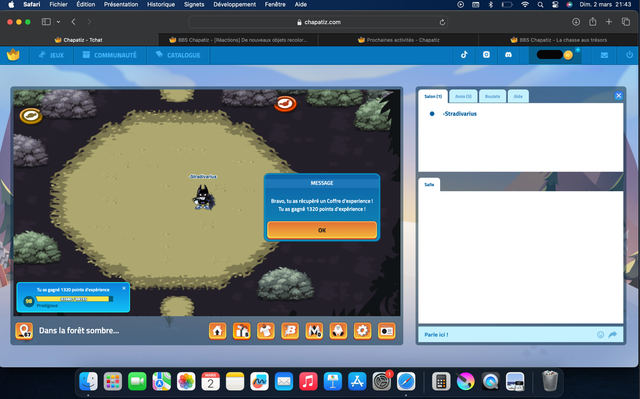
Task: Click the text 'Dans la forêt sombre...'
Action: pos(79,330)
